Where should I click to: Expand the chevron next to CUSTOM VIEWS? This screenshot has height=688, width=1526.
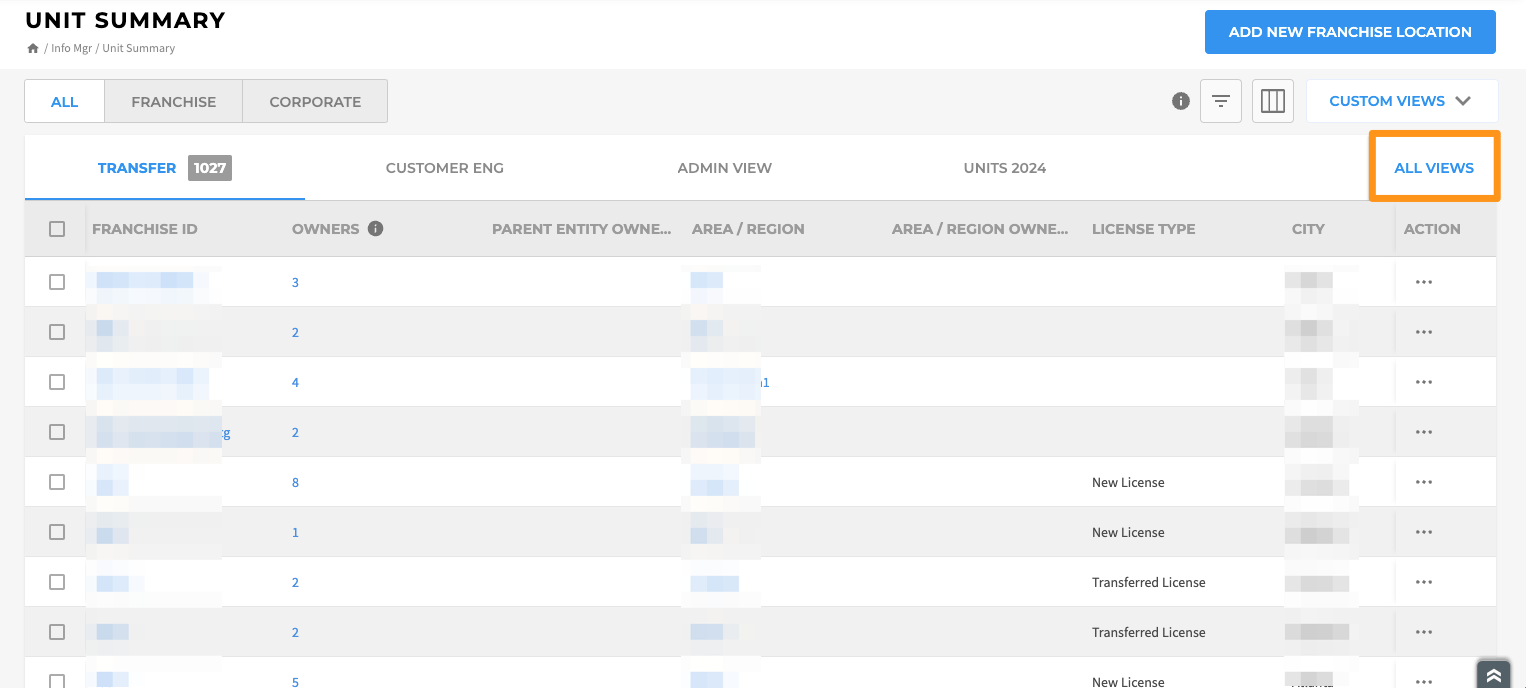click(x=1463, y=100)
